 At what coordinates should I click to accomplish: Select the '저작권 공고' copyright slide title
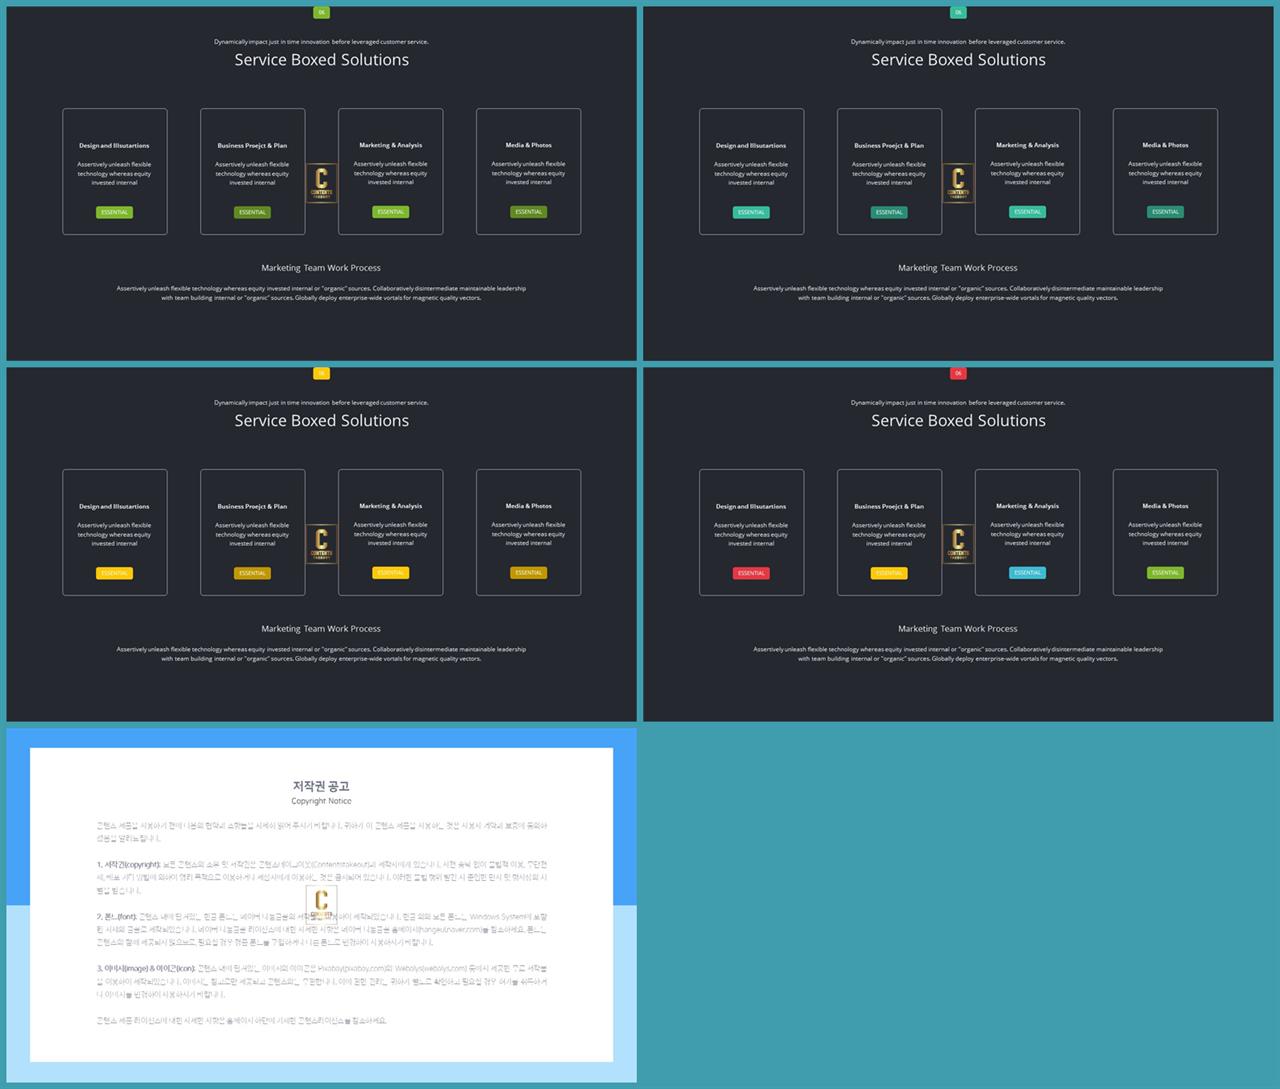point(321,786)
